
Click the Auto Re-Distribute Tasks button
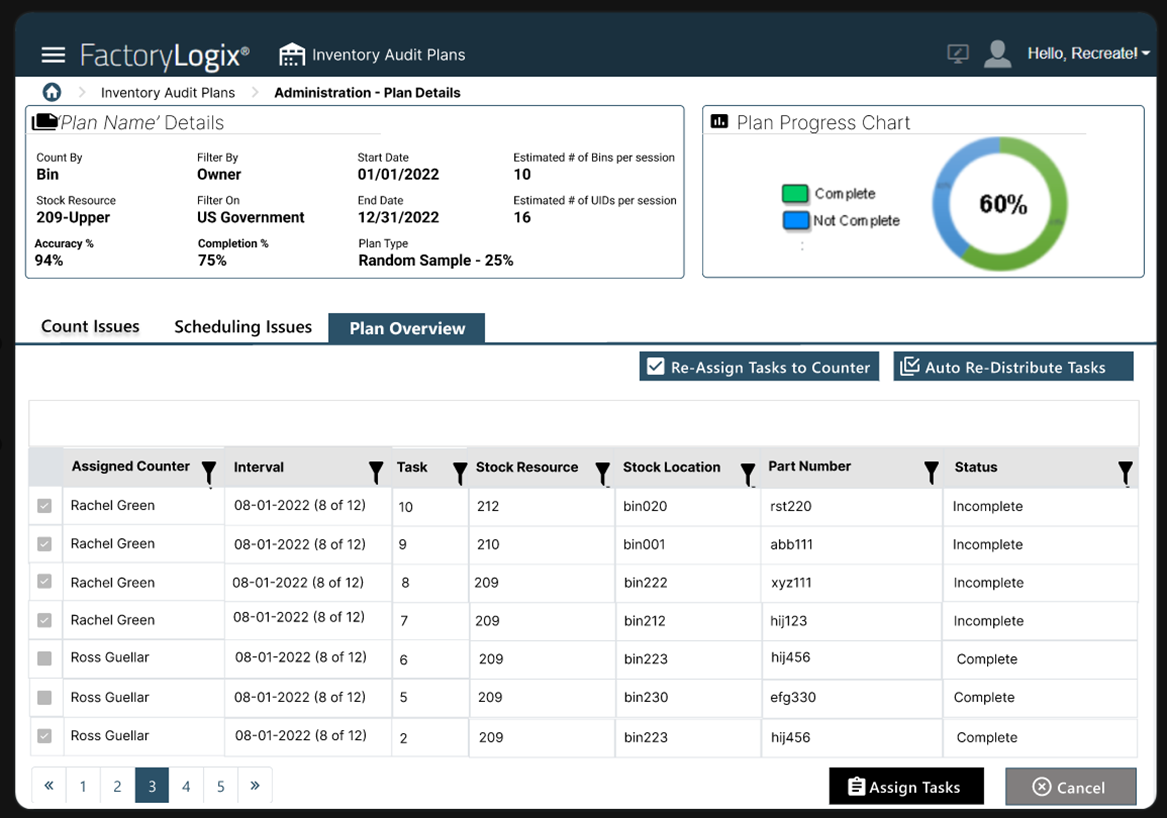tap(1013, 366)
